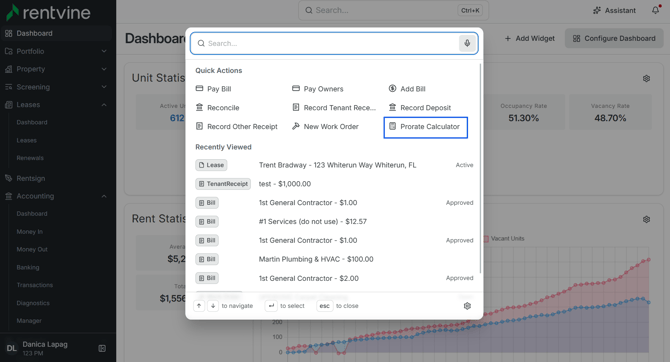Click the Leases icon in the sidebar
Viewport: 670px width, 362px height.
coord(9,105)
